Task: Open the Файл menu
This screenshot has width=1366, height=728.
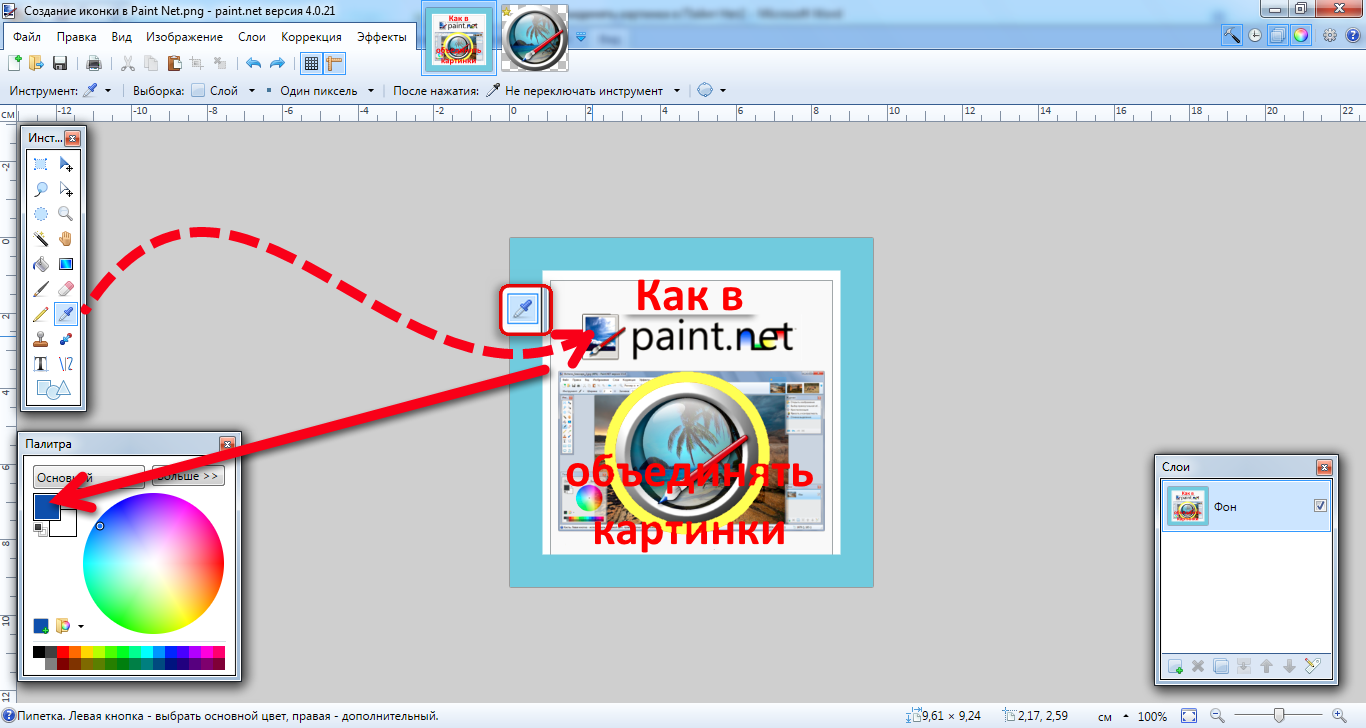Action: point(27,37)
